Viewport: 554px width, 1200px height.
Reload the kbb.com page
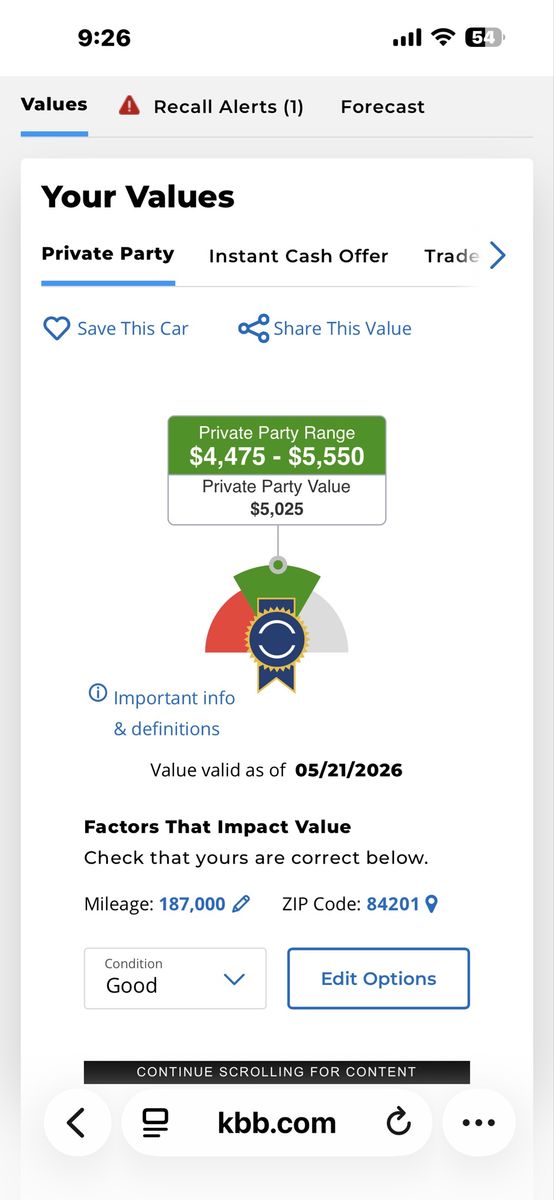[x=398, y=1123]
